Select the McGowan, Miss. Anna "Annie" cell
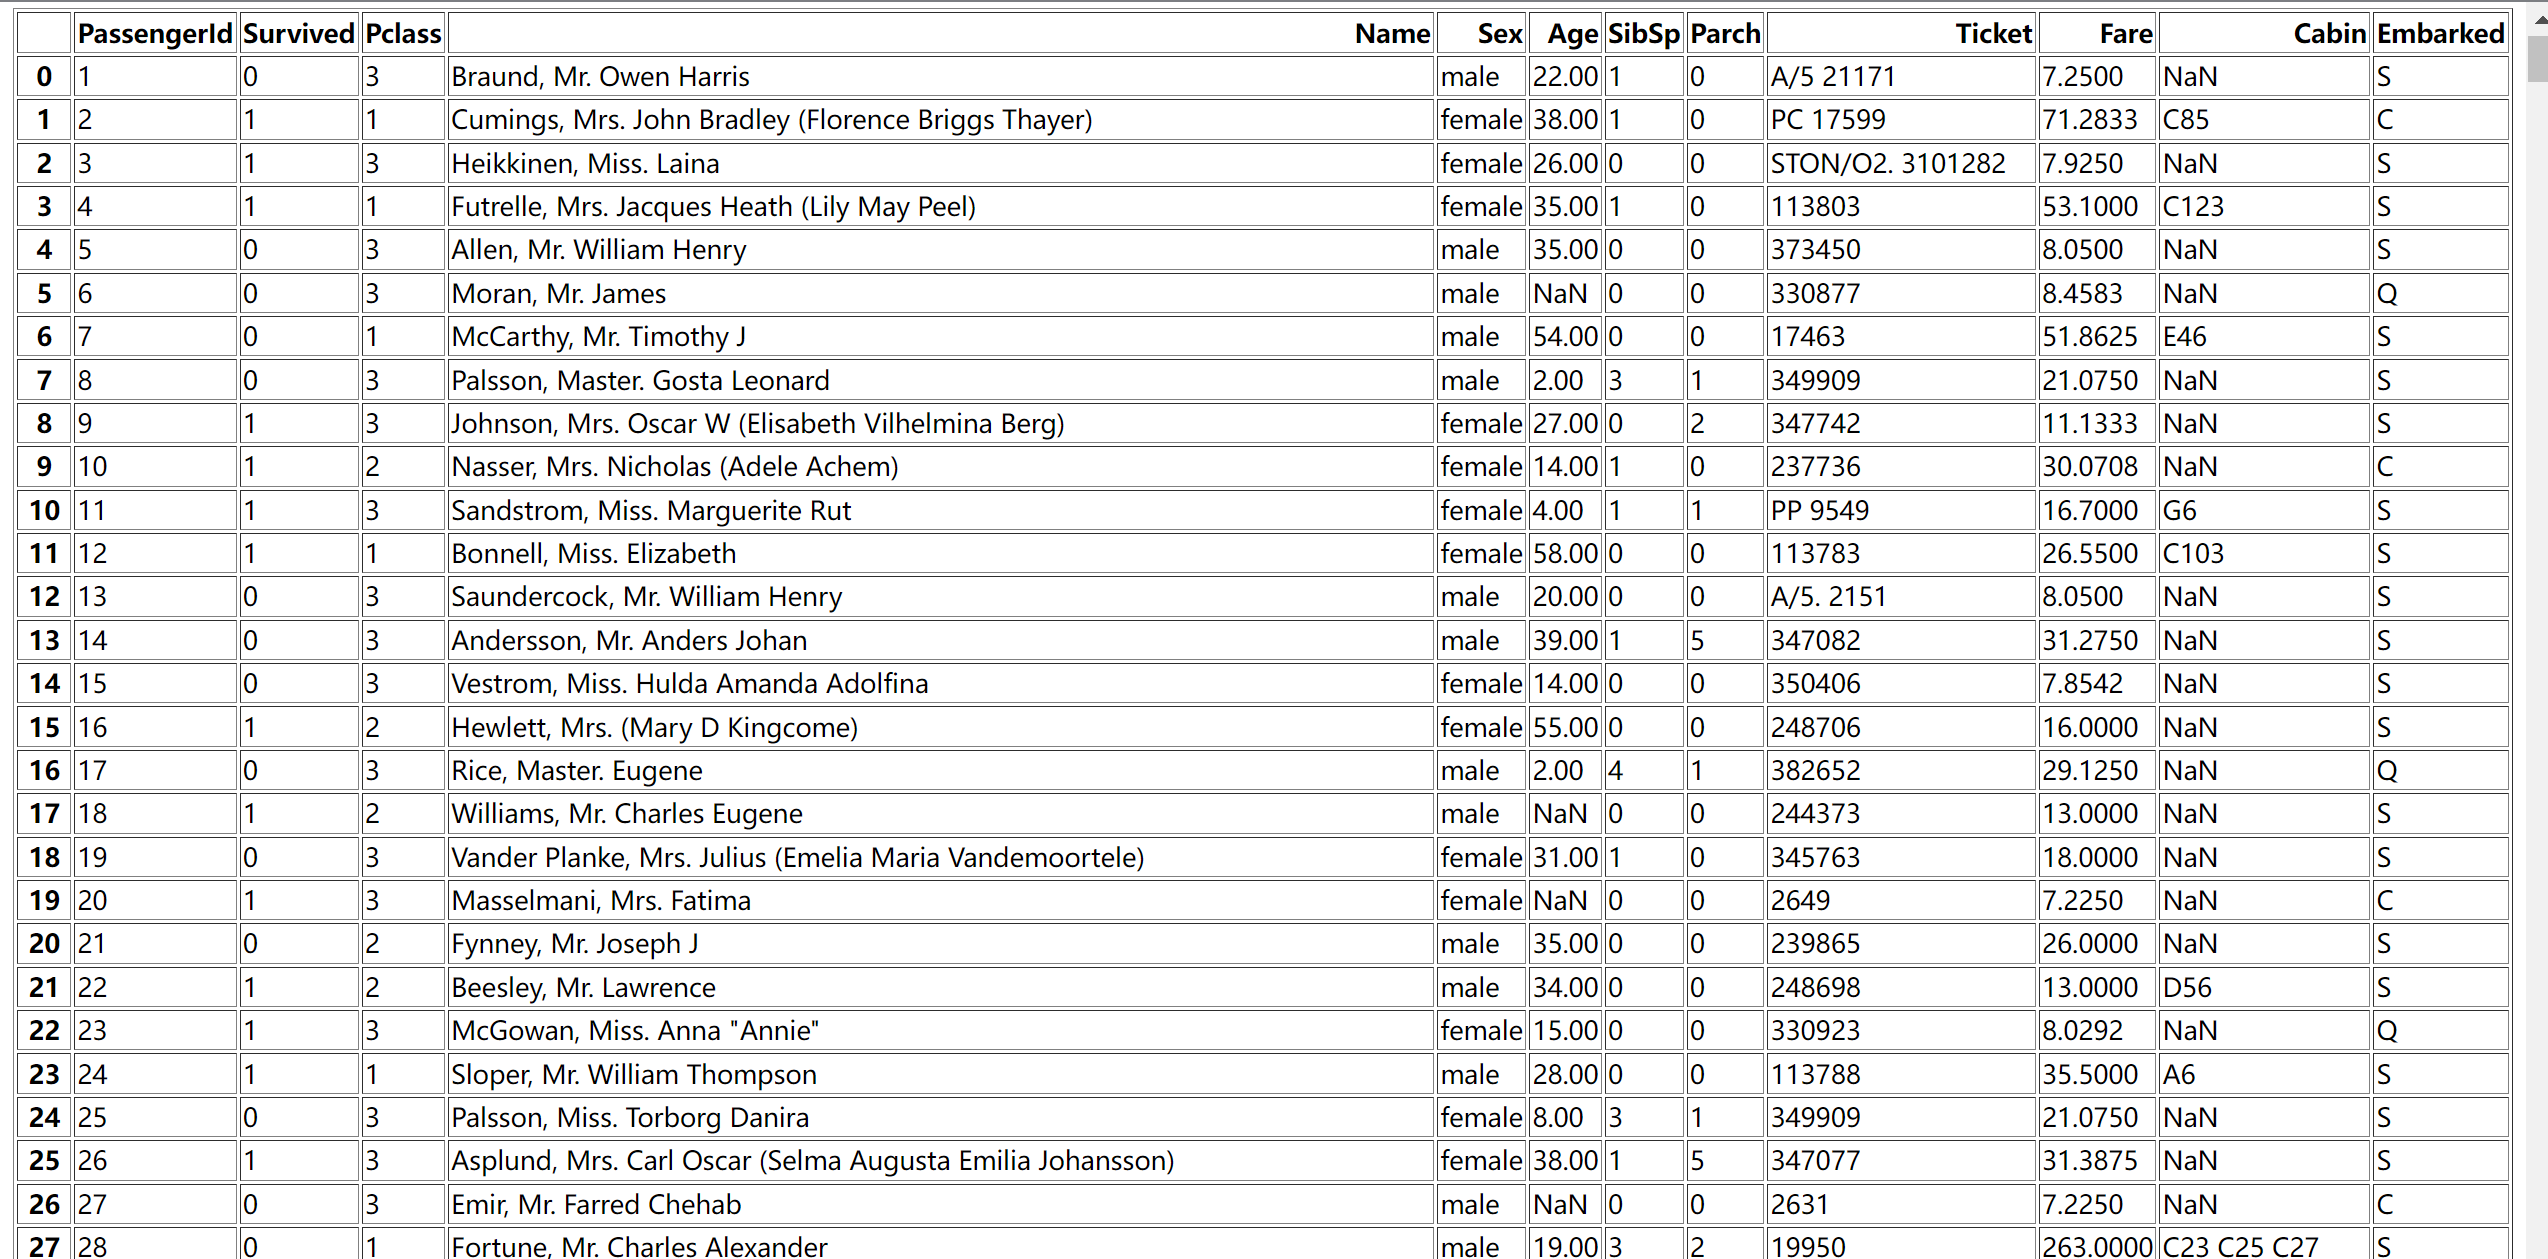Screen dimensions: 2548x1259 click(635, 1031)
